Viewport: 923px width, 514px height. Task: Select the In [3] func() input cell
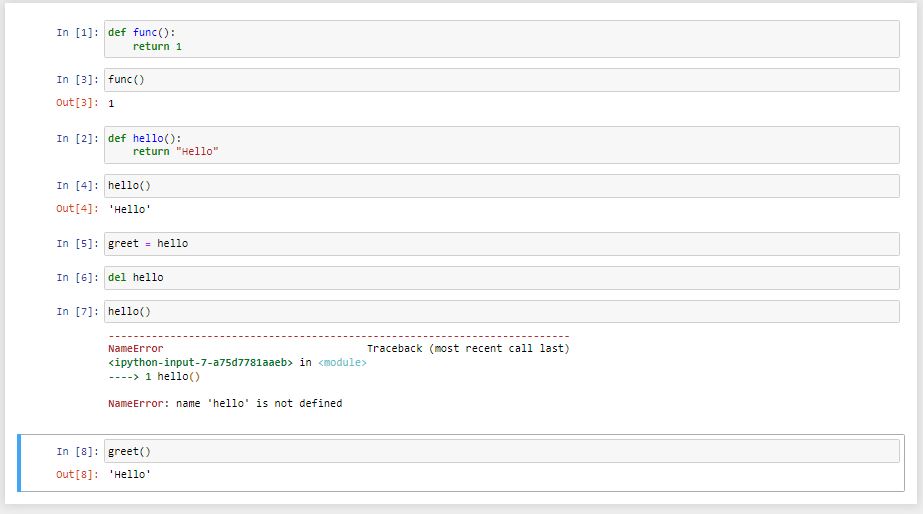(x=500, y=79)
